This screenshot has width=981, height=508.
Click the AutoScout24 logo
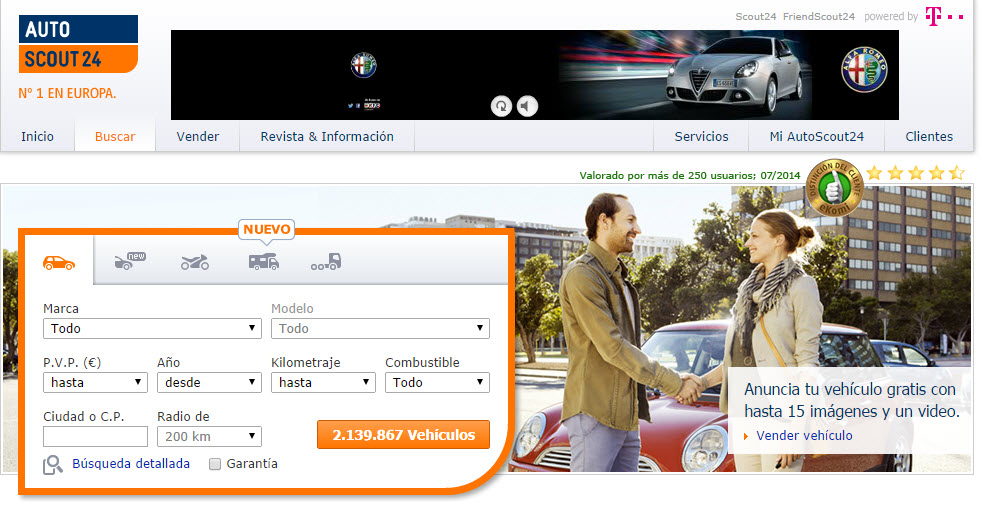pos(78,44)
